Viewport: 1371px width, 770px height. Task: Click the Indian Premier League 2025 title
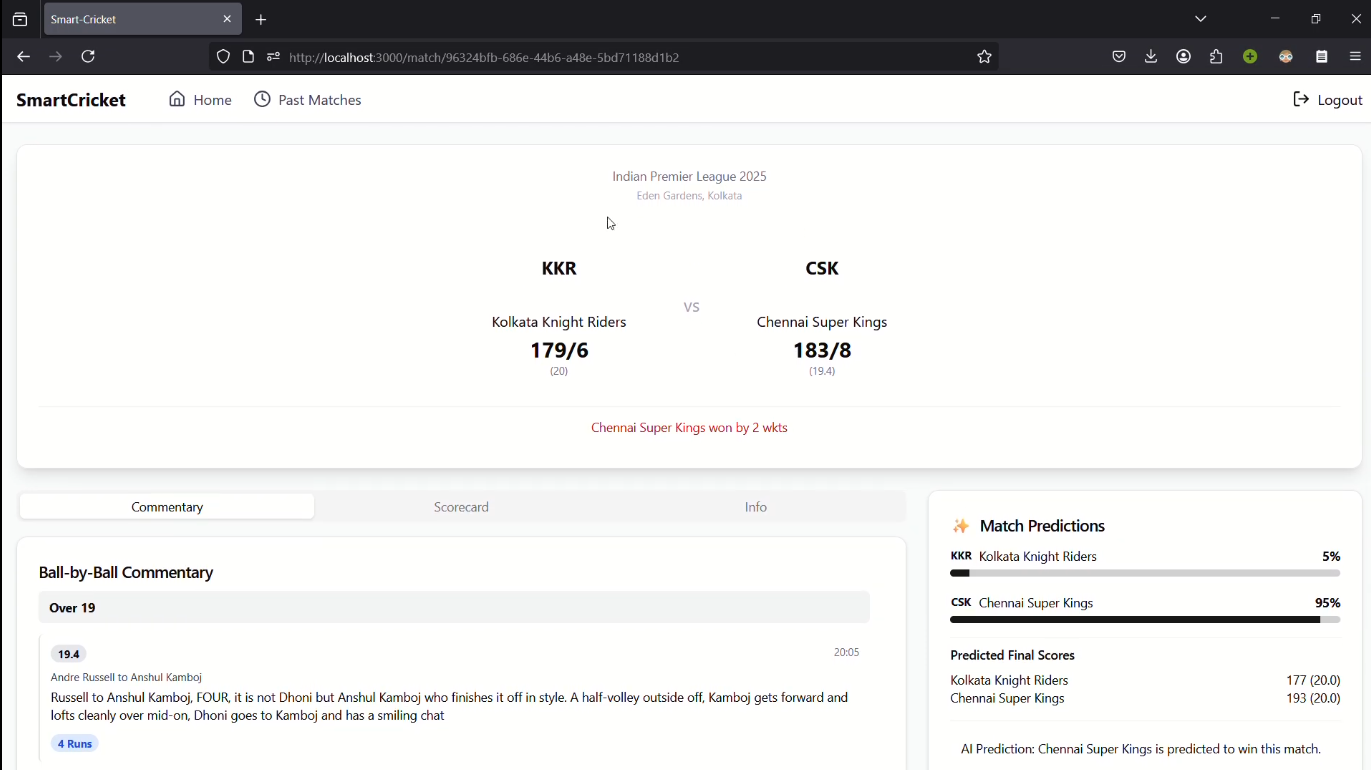pyautogui.click(x=689, y=176)
